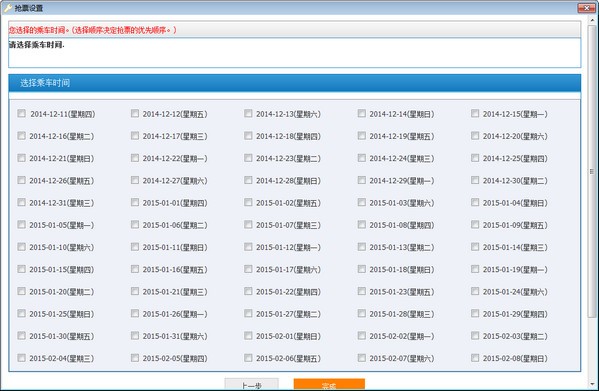Check the 2014-12-11 (星期四) date checkbox

pyautogui.click(x=22, y=113)
